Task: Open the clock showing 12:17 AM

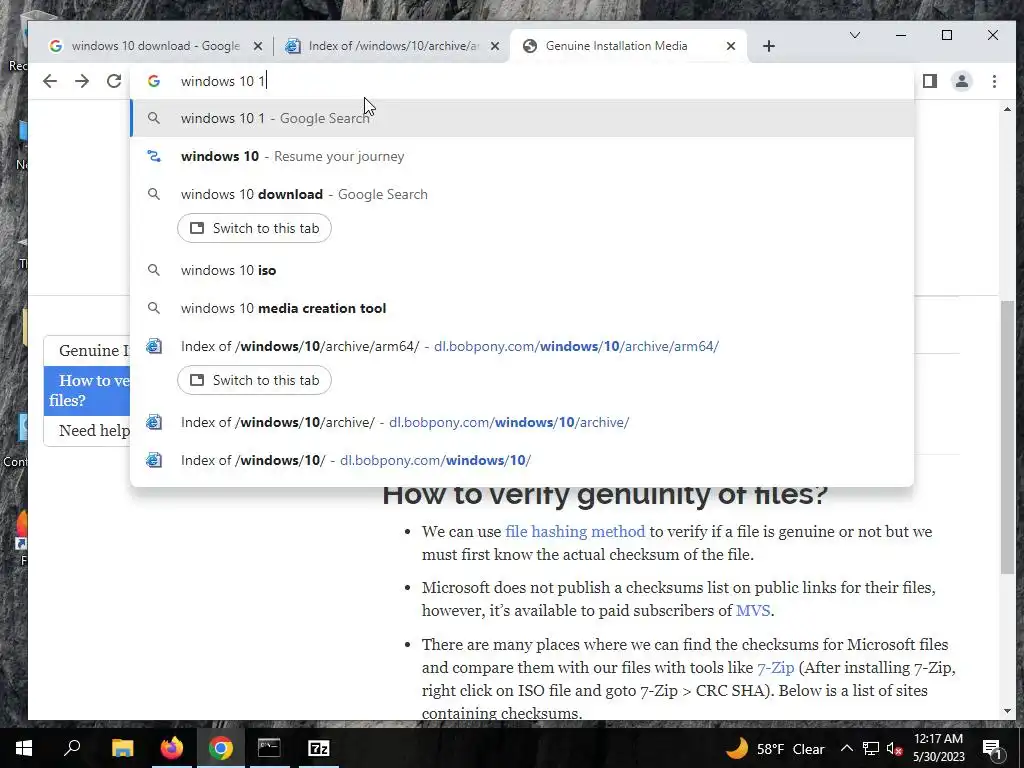Action: tap(938, 748)
